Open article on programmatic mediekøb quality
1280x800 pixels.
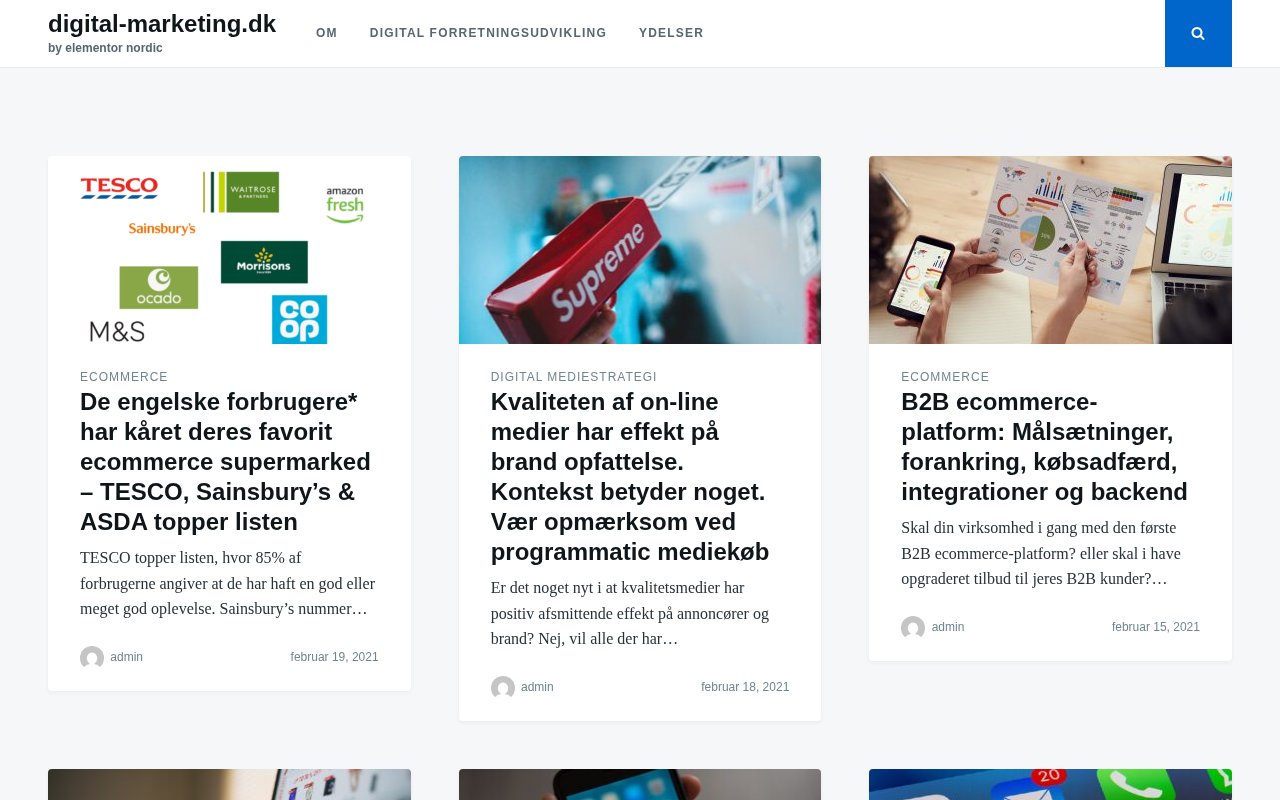point(630,477)
